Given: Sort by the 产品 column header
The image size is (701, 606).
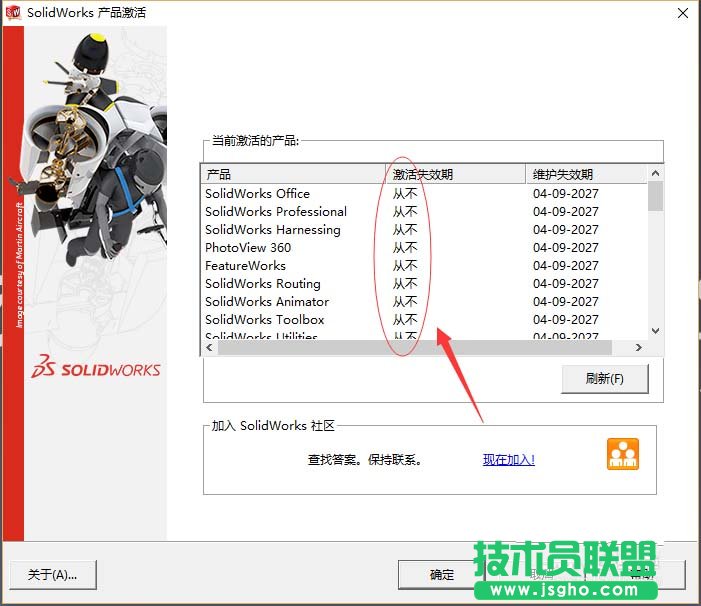Looking at the screenshot, I should point(293,174).
